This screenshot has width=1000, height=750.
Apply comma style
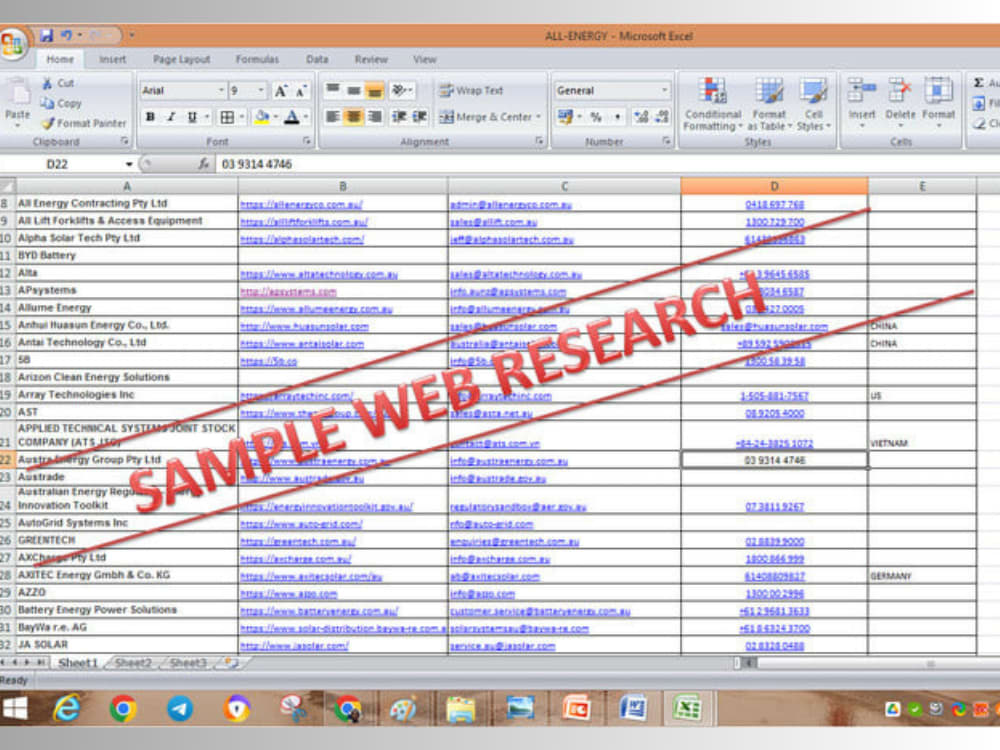[617, 117]
